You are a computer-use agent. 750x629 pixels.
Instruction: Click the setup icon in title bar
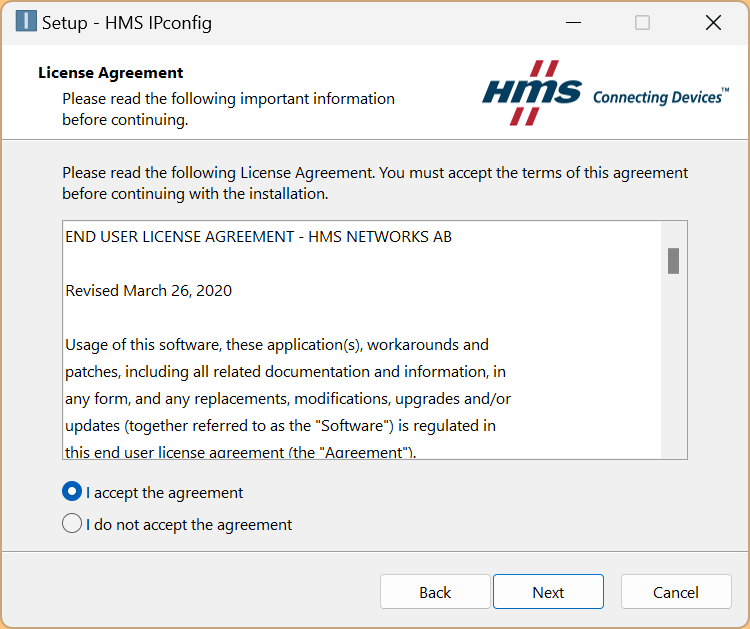coord(26,22)
